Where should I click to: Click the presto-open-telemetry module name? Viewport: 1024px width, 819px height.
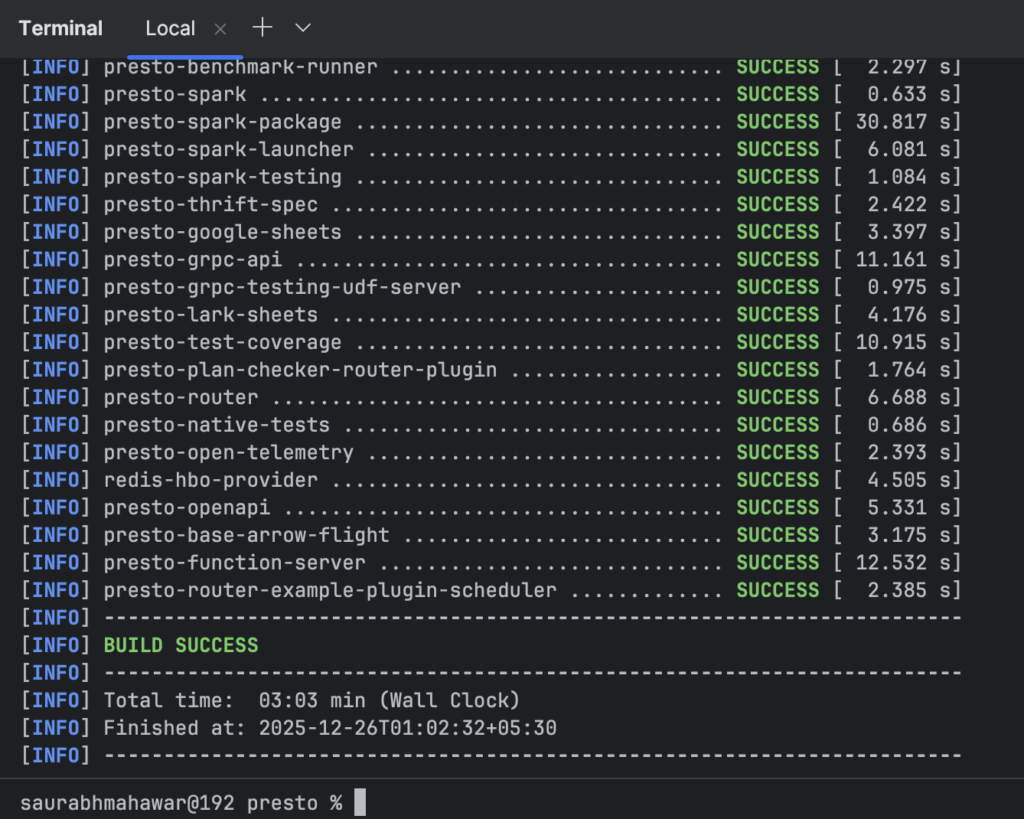click(x=228, y=453)
